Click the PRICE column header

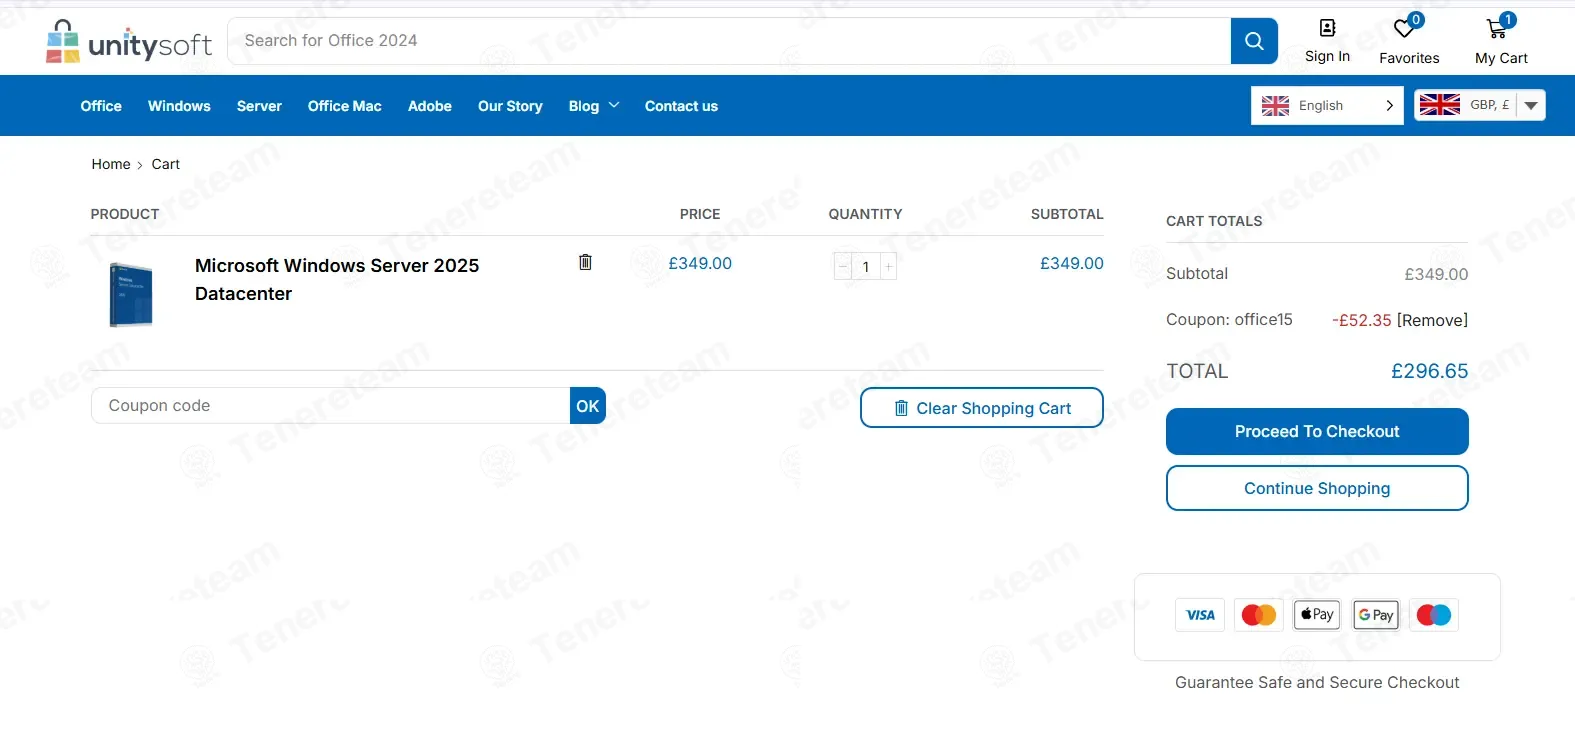(700, 214)
